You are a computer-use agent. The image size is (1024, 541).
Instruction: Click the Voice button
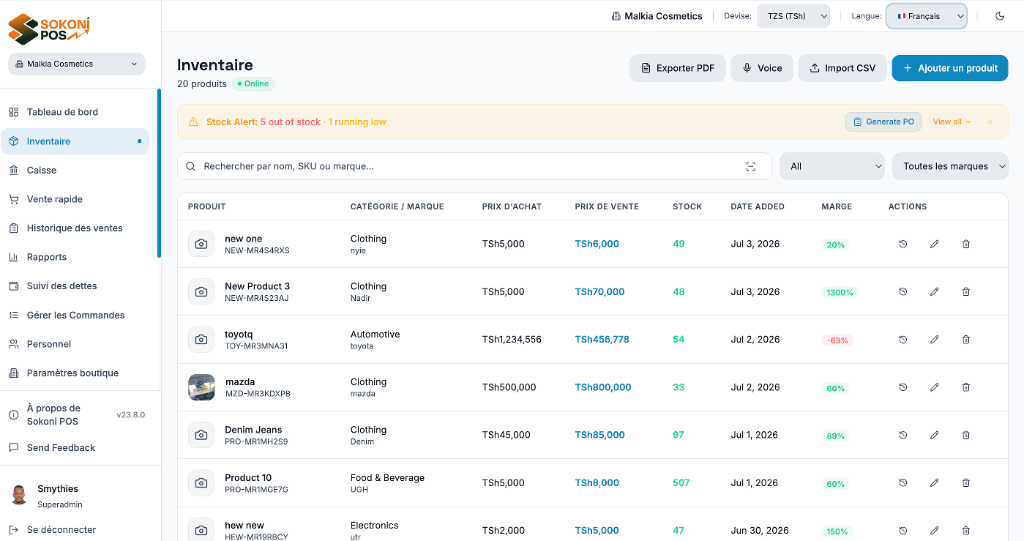(761, 68)
